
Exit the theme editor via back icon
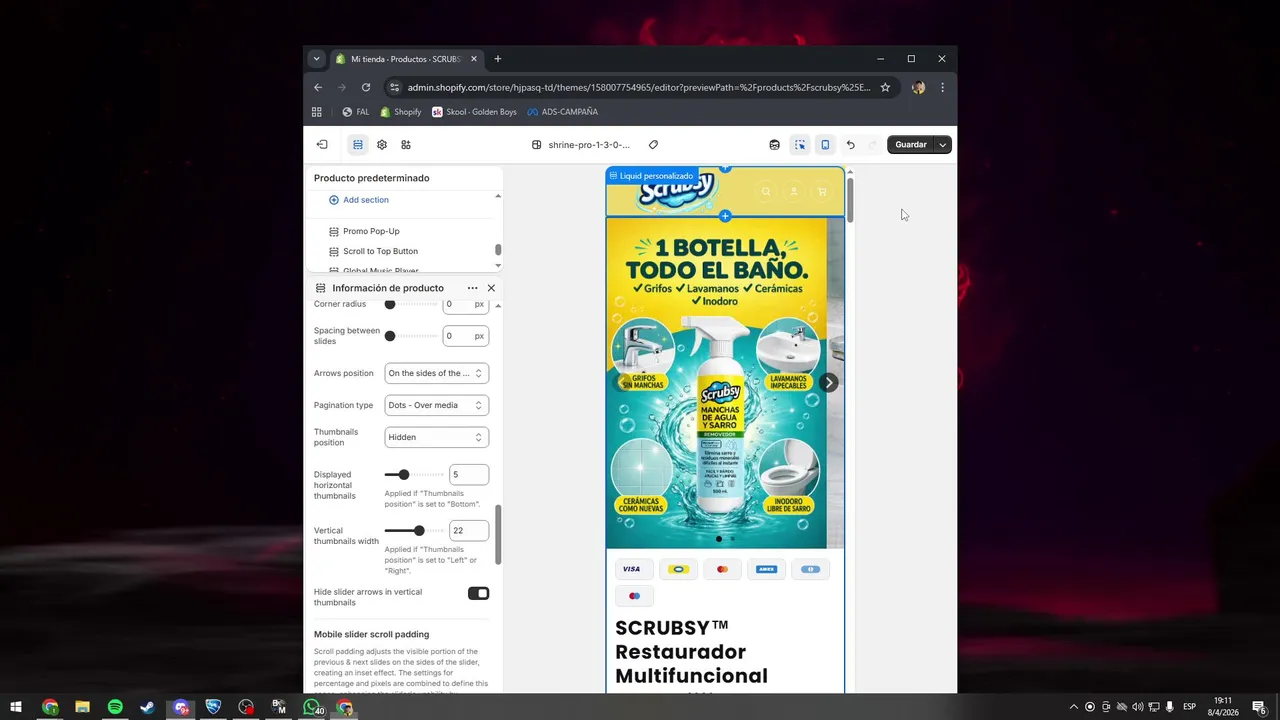pos(322,145)
